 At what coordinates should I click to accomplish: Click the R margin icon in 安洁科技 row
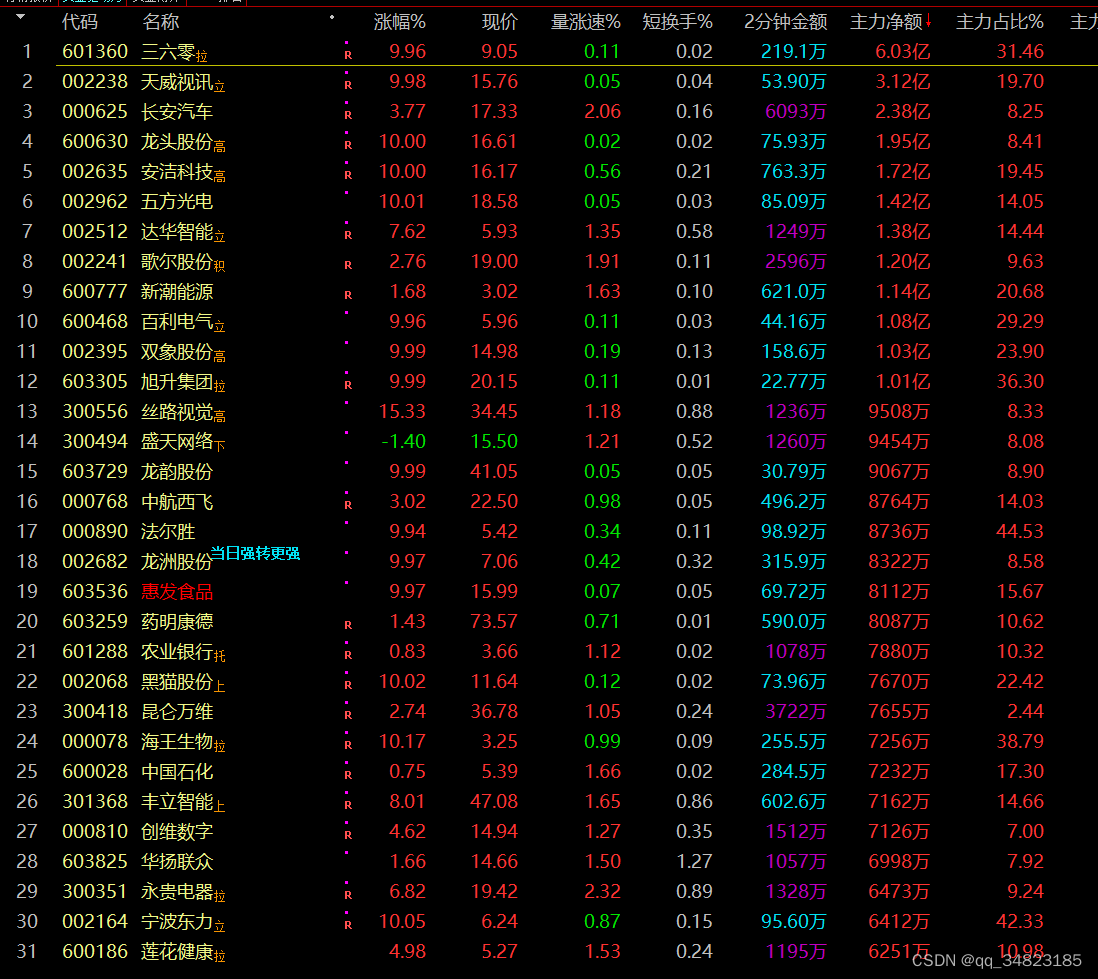pyautogui.click(x=348, y=175)
